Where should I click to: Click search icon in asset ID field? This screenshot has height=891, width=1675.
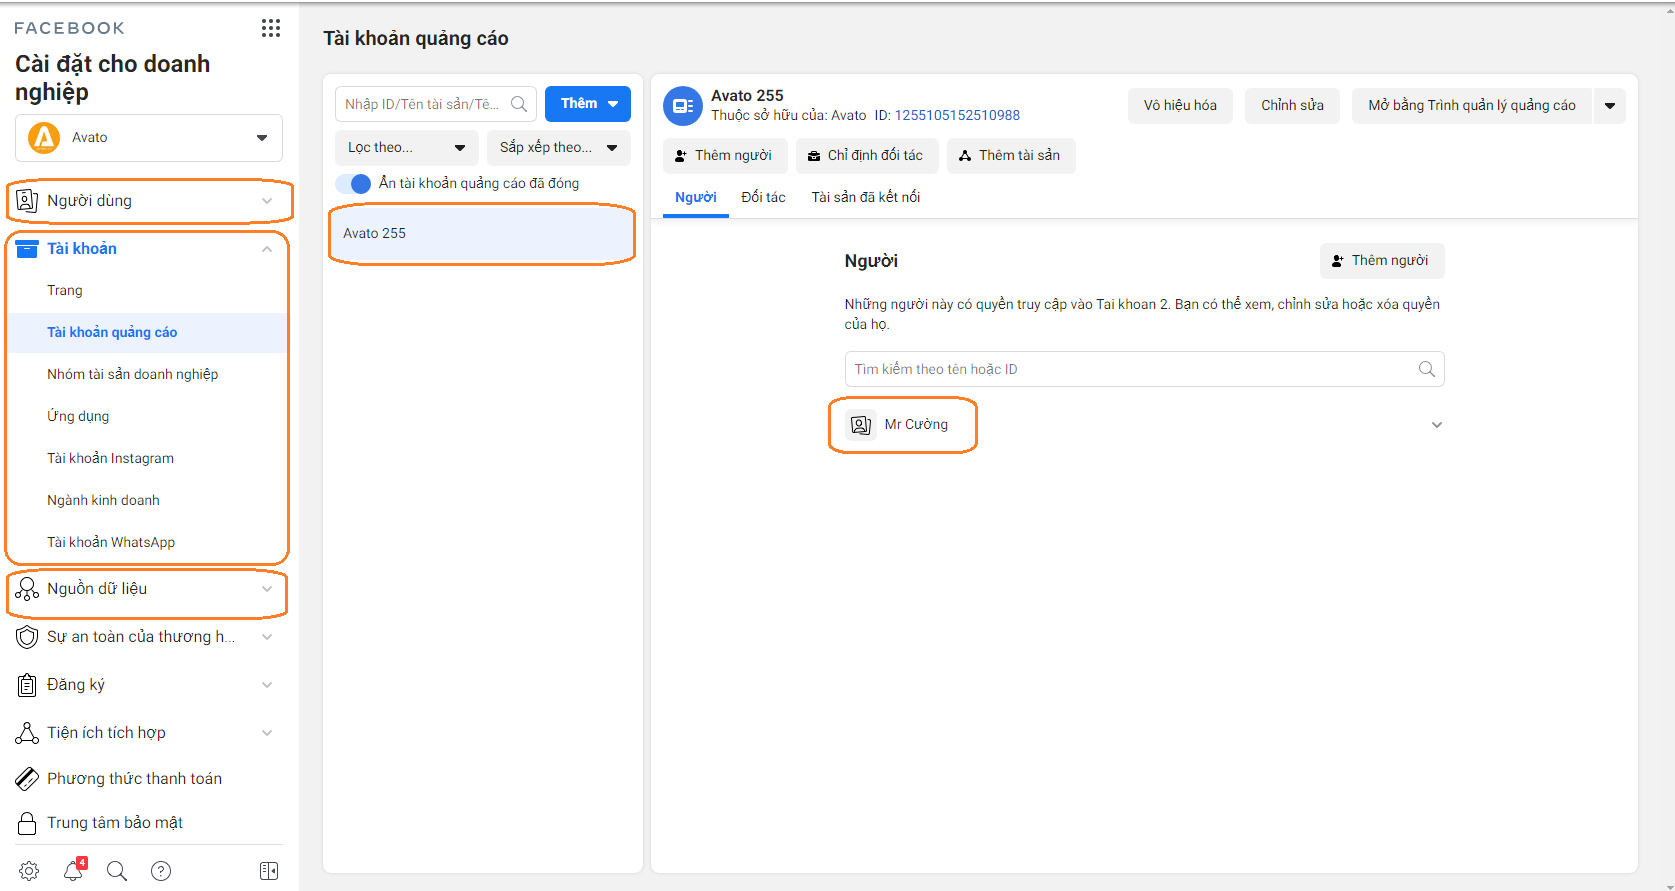pyautogui.click(x=519, y=104)
